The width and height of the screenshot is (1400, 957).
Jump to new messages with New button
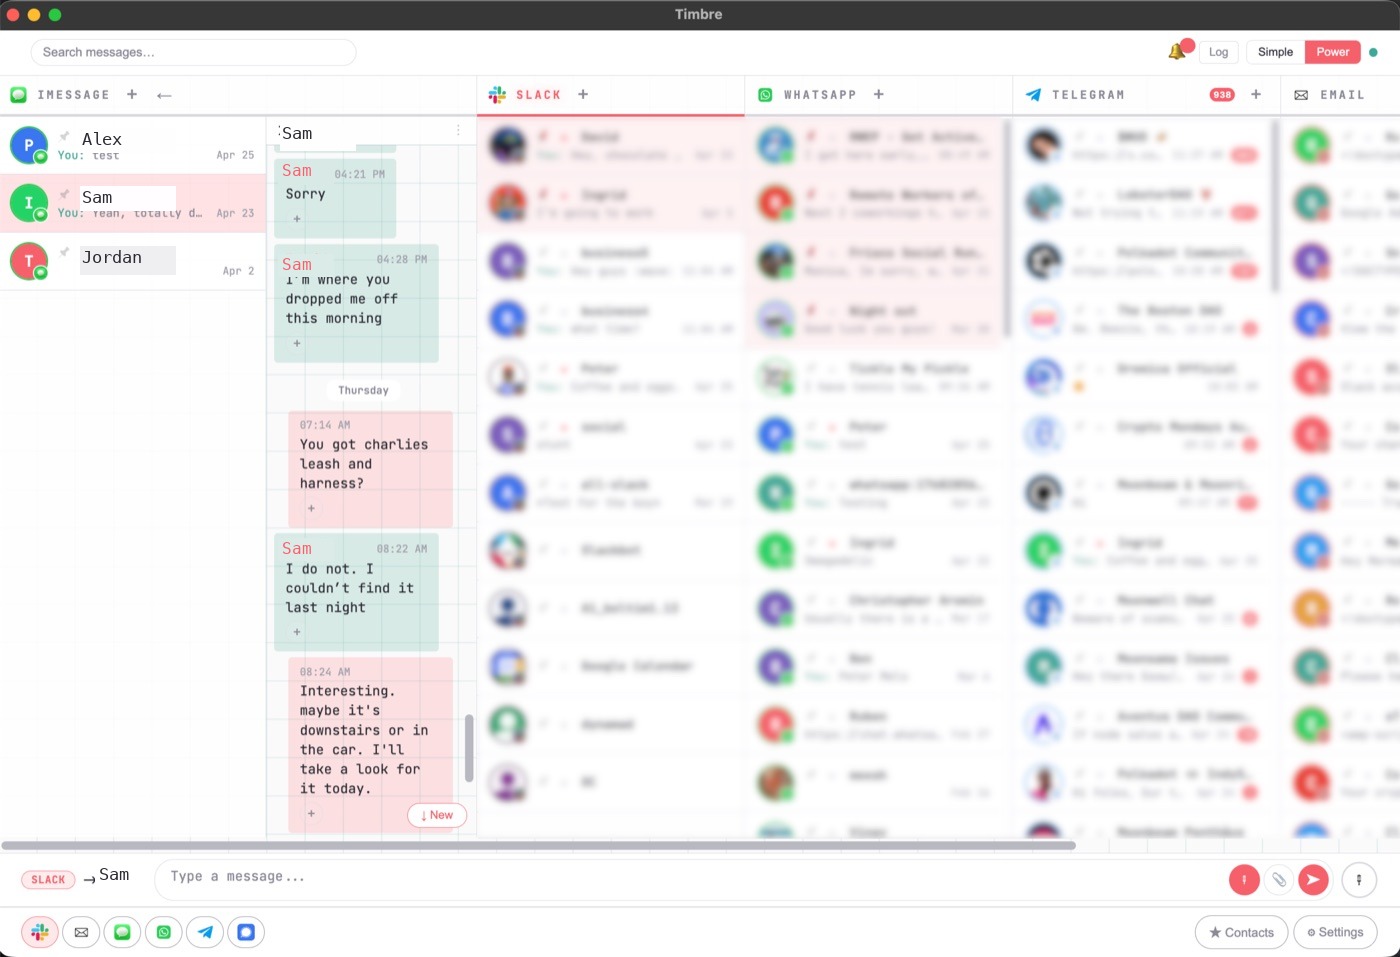click(x=437, y=815)
